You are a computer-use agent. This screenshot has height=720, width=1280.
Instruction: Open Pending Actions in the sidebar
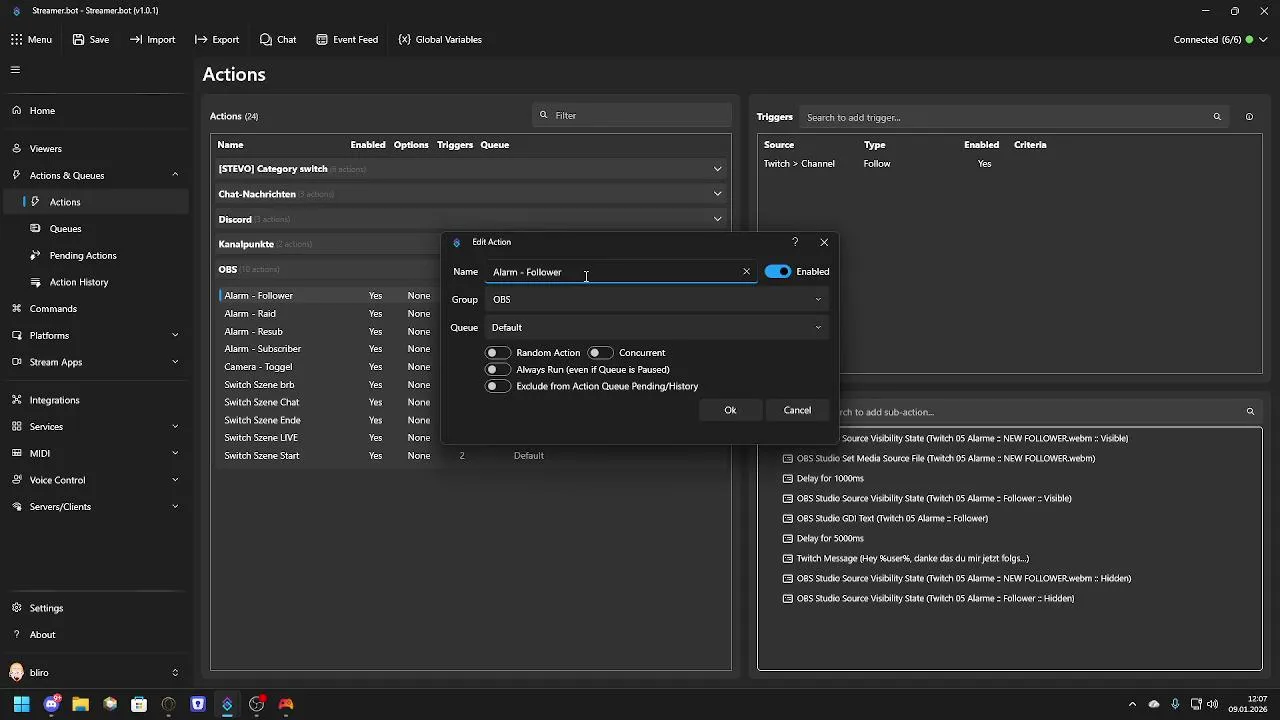94,256
